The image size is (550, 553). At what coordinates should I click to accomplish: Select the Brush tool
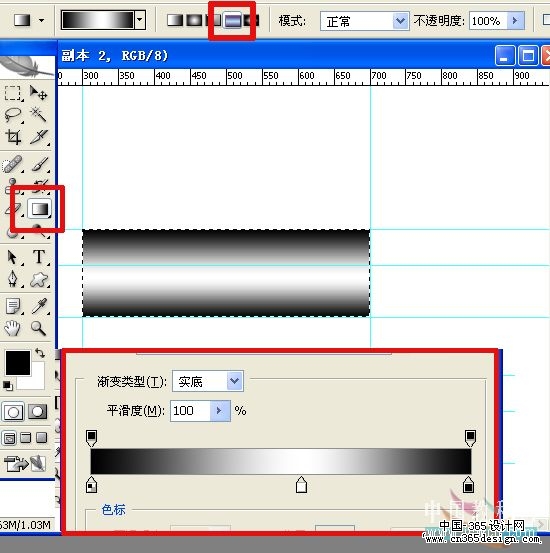pyautogui.click(x=40, y=164)
